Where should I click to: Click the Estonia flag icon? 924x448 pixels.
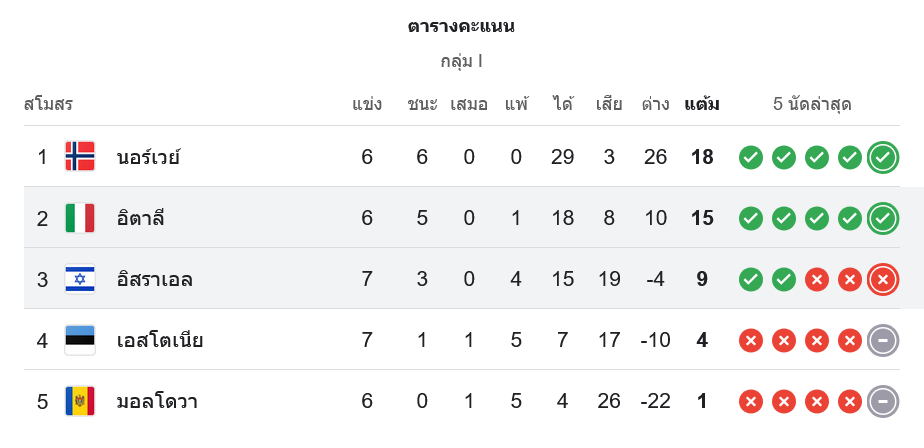pos(80,340)
